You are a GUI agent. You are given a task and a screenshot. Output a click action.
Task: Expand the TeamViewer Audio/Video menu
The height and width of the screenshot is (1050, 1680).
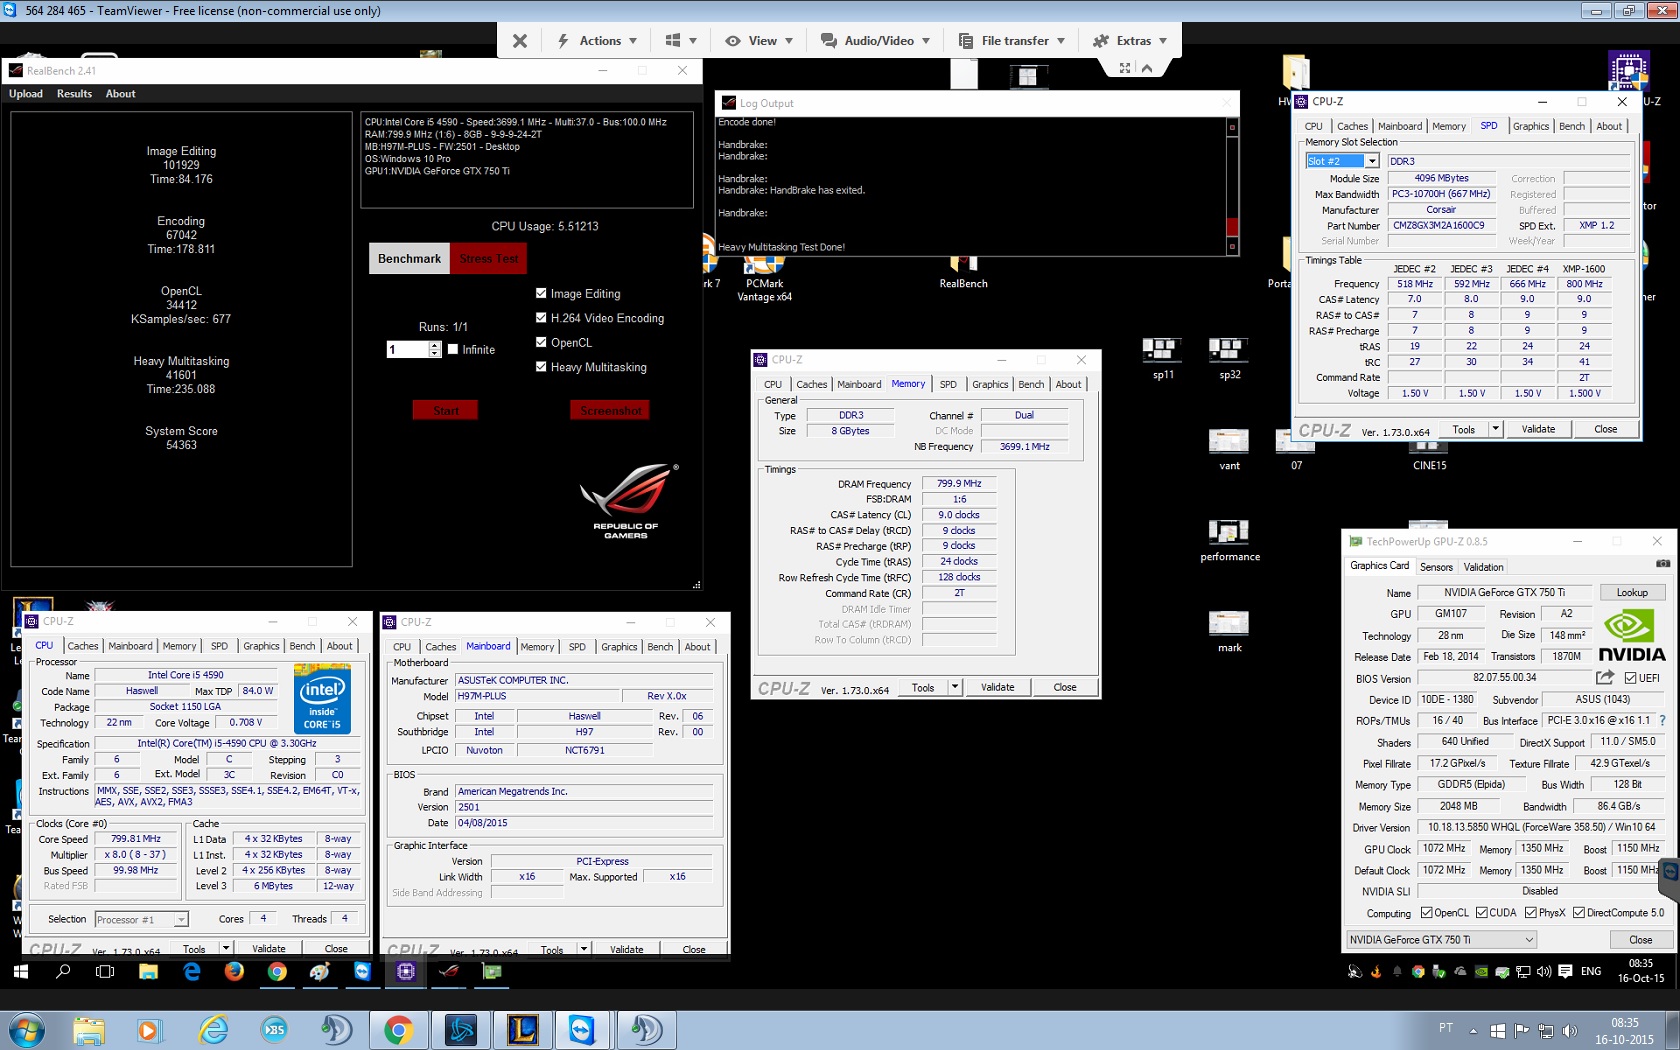875,41
